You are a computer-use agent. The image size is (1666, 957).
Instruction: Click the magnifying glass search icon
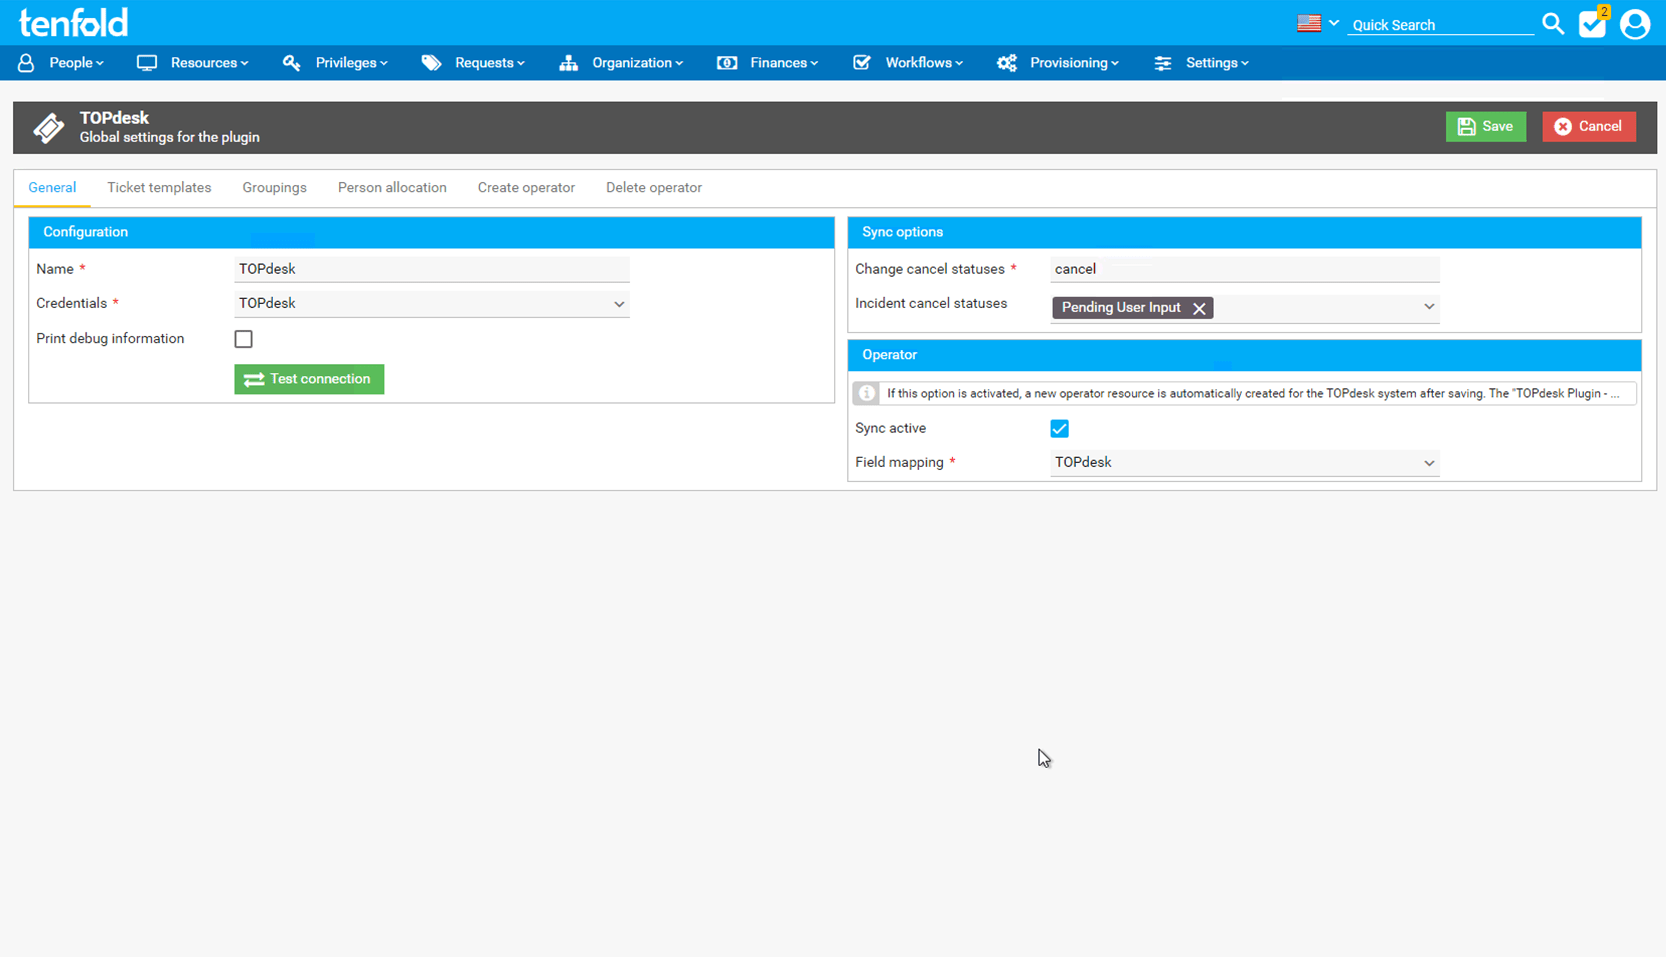[x=1553, y=23]
